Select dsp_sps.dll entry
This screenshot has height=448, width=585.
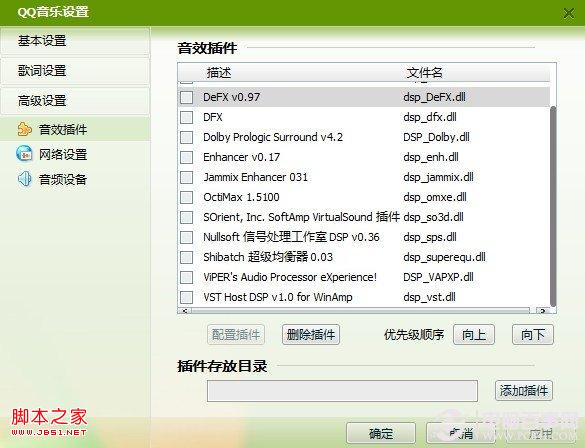[x=430, y=237]
